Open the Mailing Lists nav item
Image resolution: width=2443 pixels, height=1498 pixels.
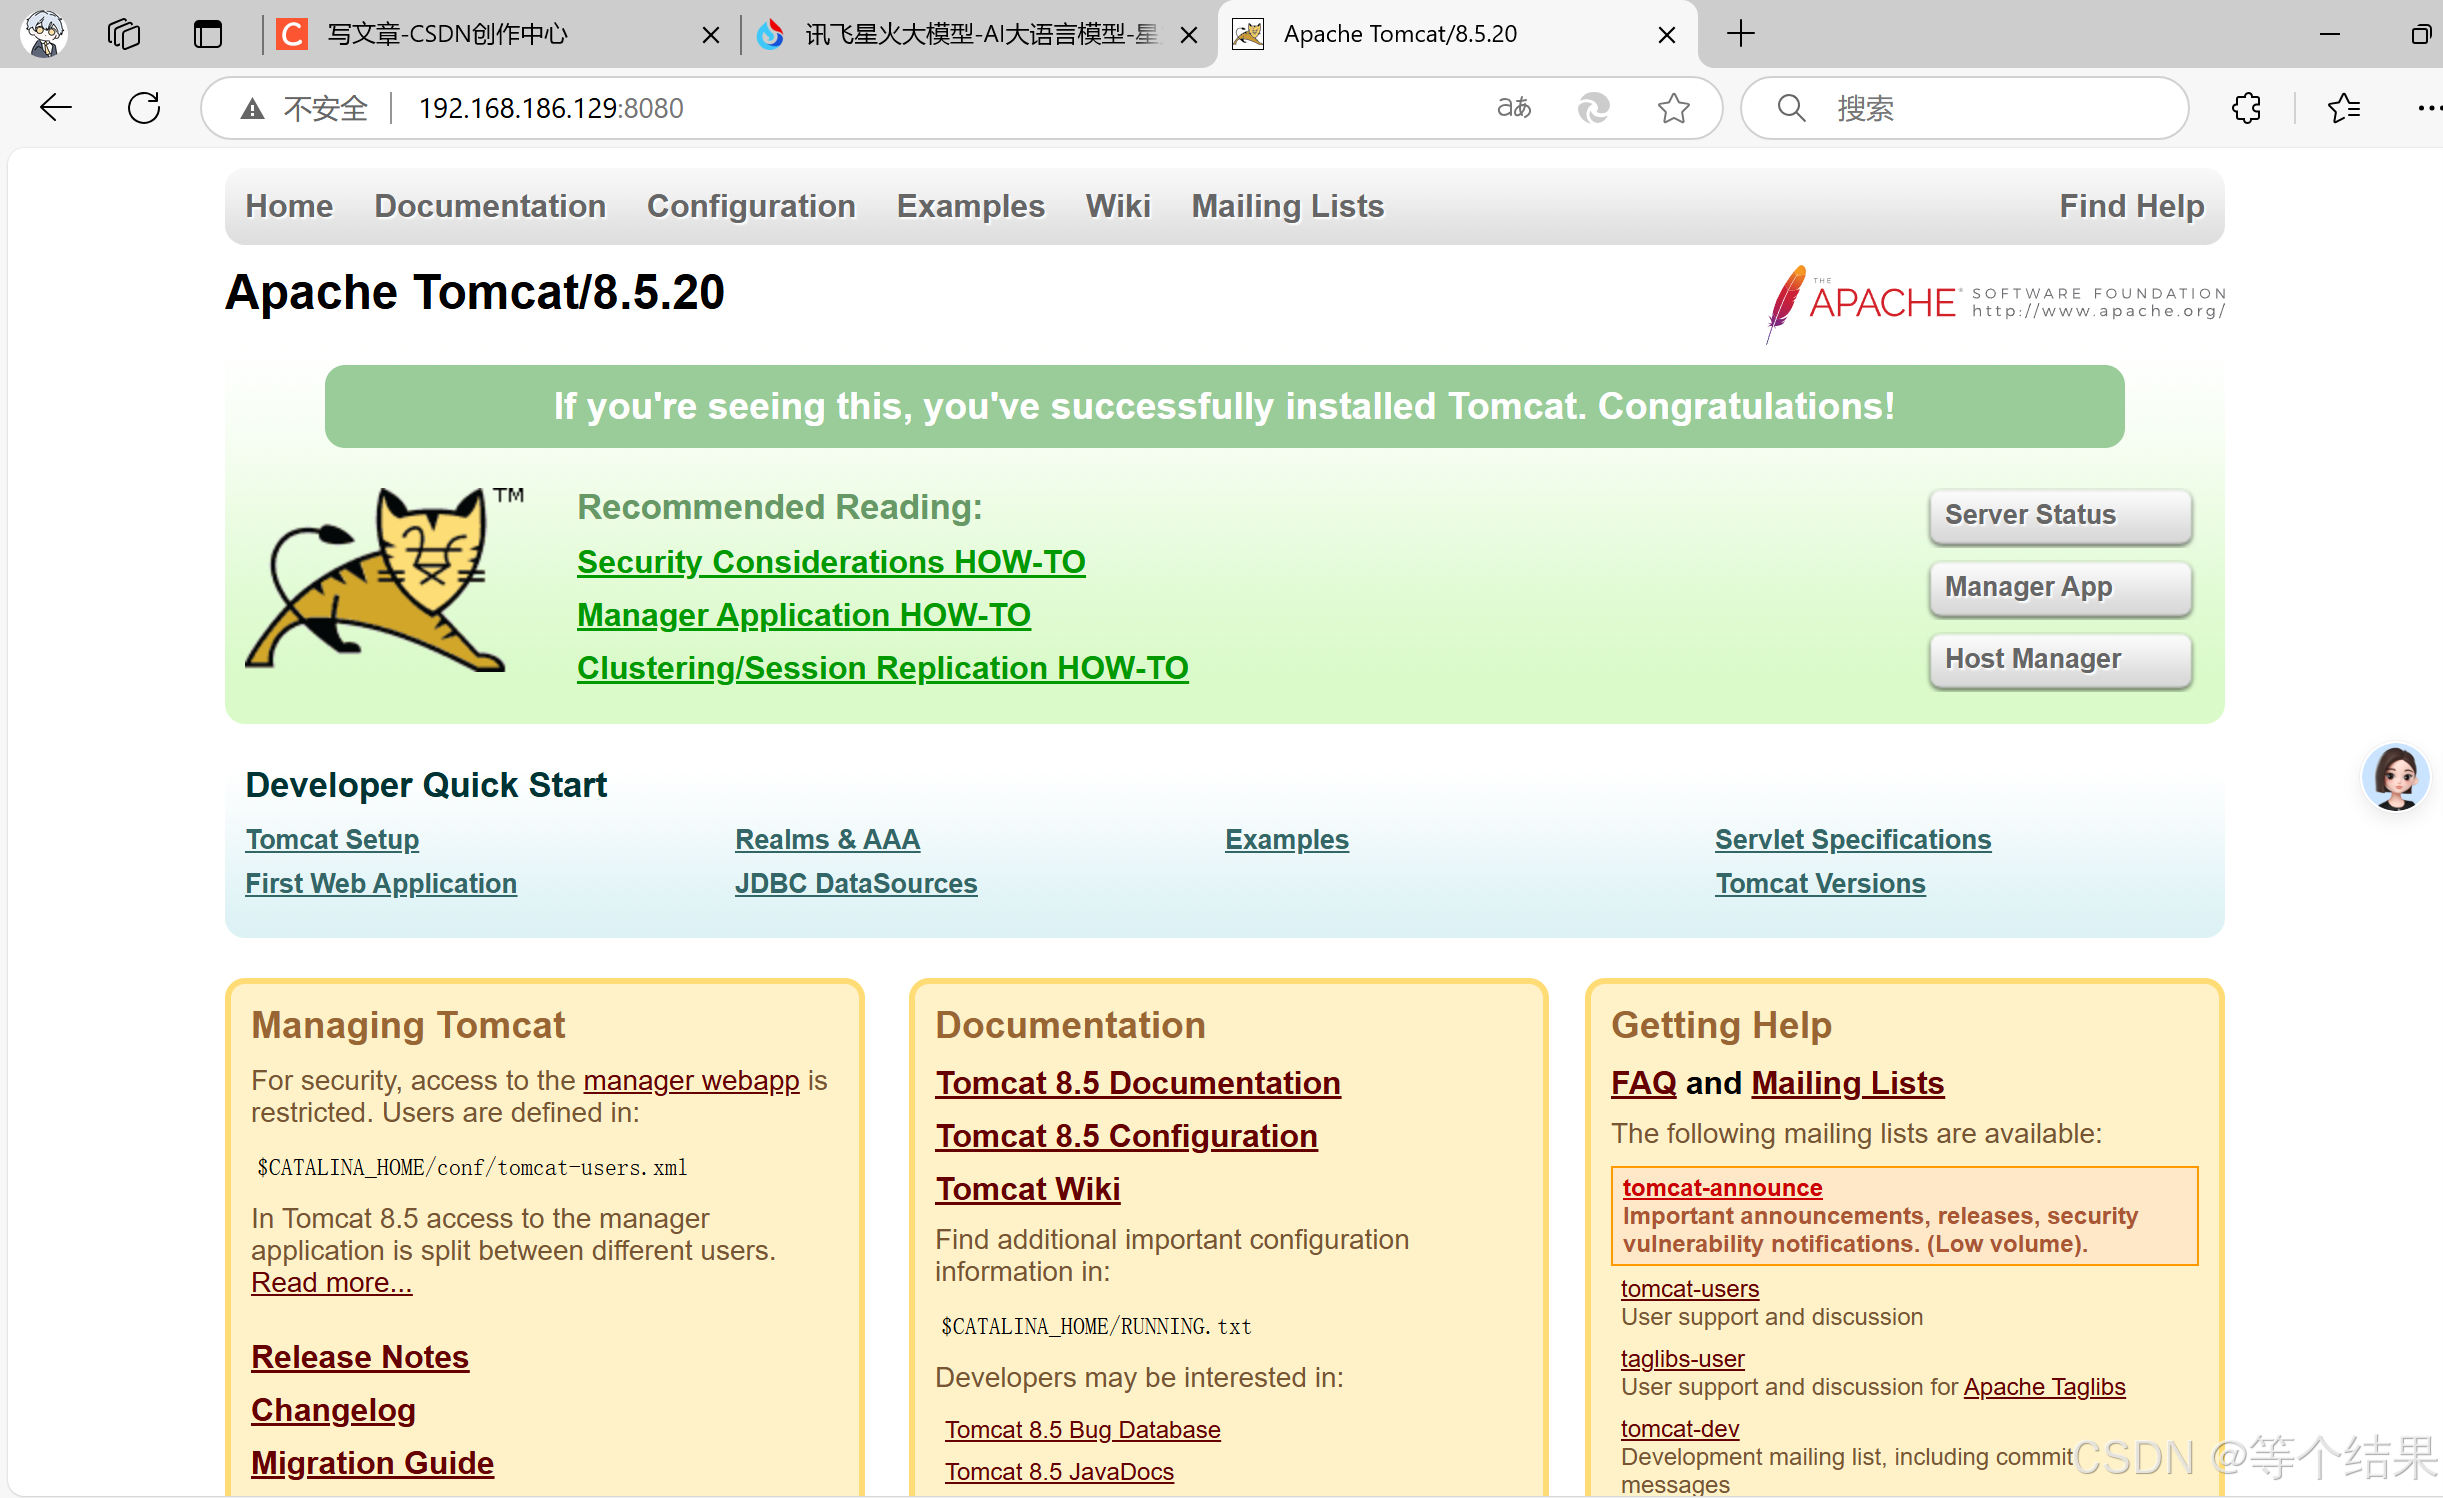(x=1287, y=206)
